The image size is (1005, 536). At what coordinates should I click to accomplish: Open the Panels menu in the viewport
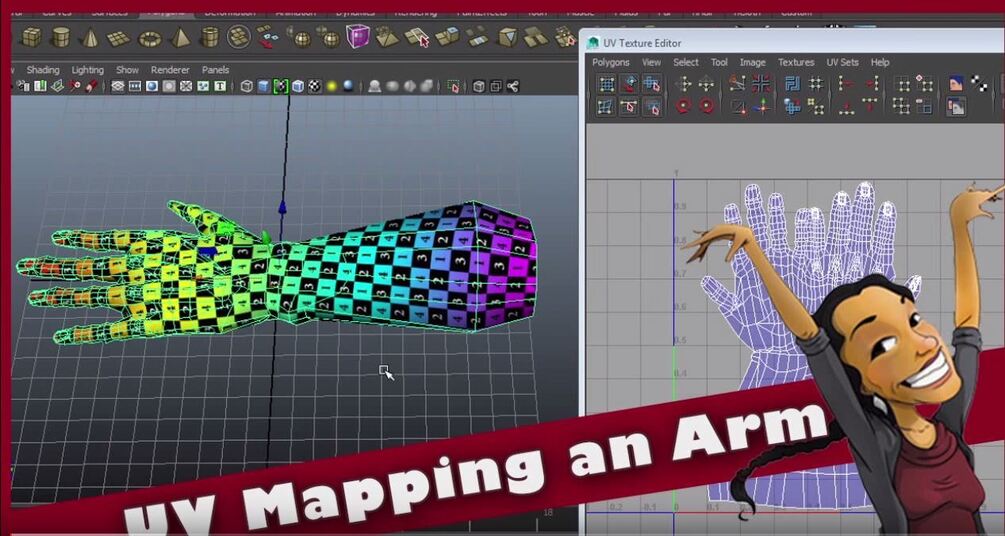[215, 70]
